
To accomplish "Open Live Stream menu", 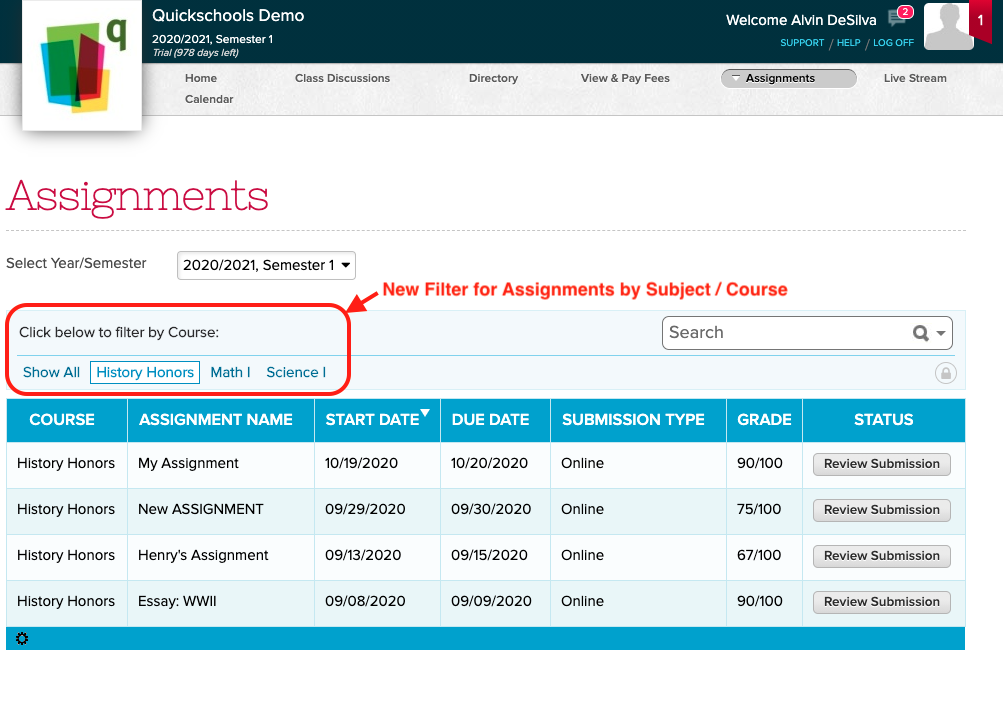I will point(915,78).
